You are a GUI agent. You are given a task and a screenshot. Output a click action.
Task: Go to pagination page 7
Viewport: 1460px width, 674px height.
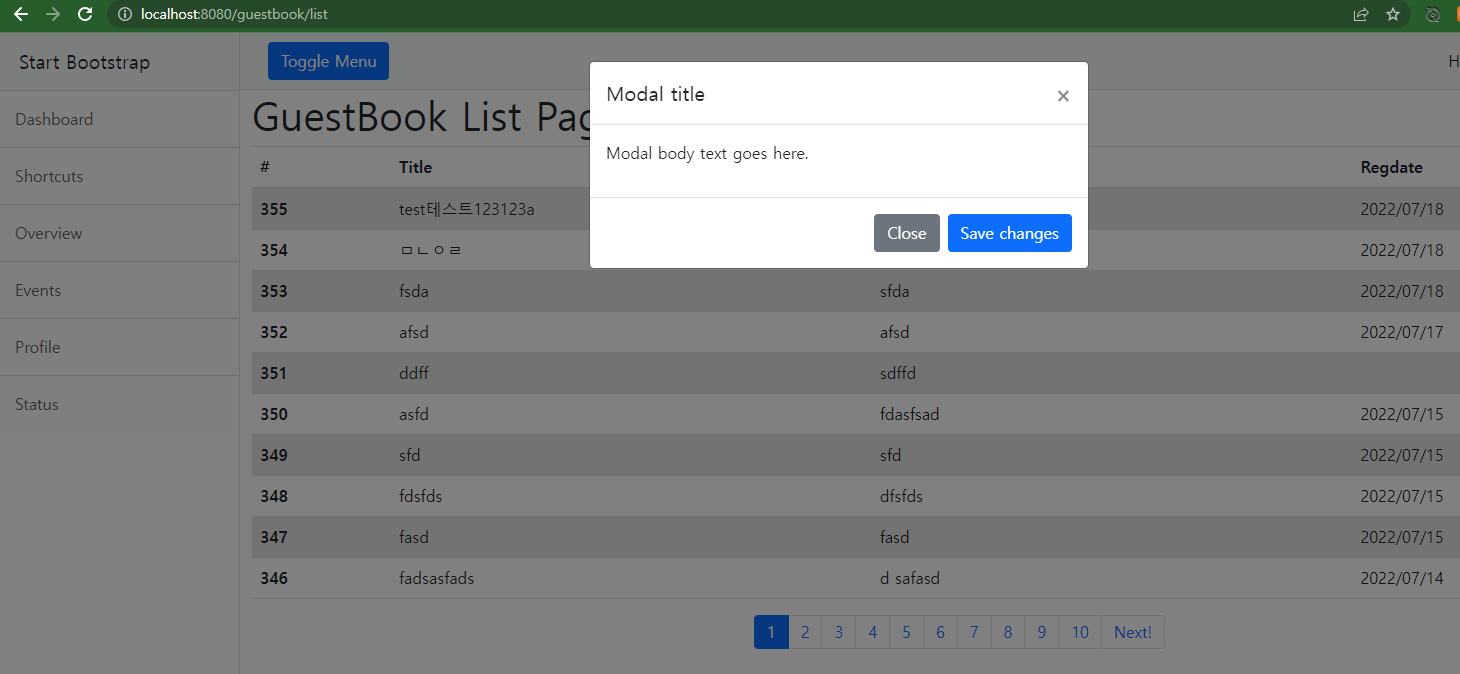coord(974,632)
